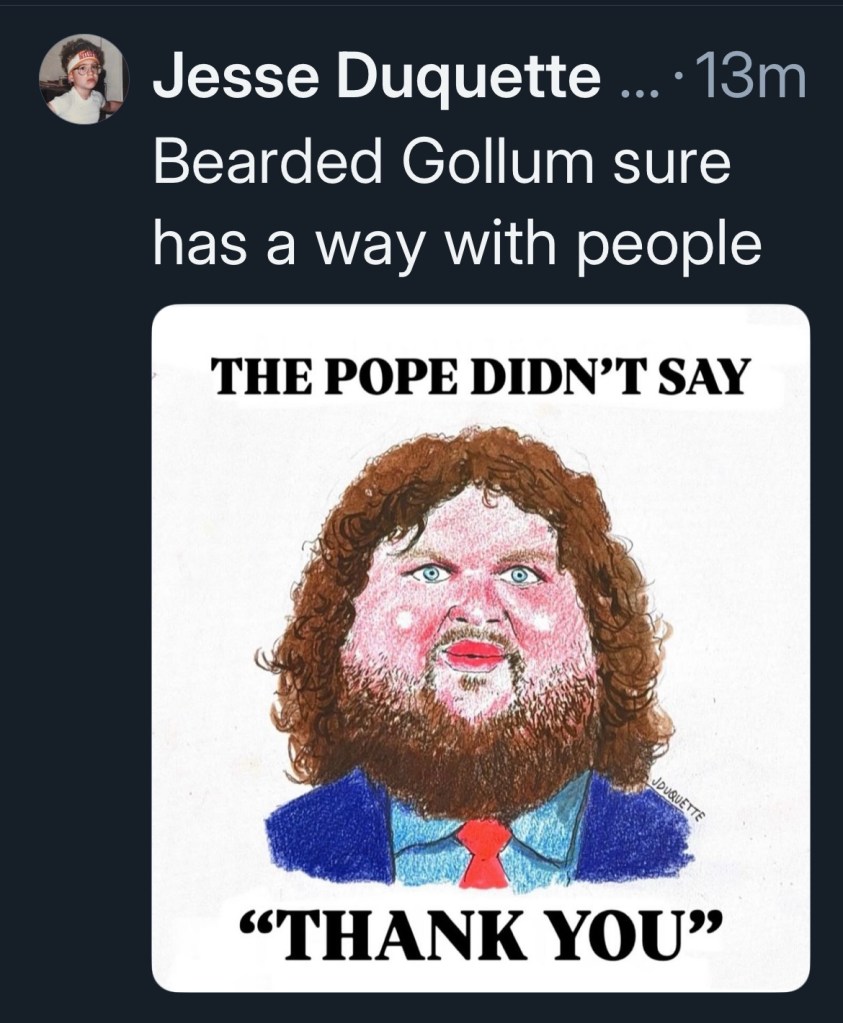The width and height of the screenshot is (843, 1023).
Task: Click the cartoon's right blue eye
Action: coord(517,574)
